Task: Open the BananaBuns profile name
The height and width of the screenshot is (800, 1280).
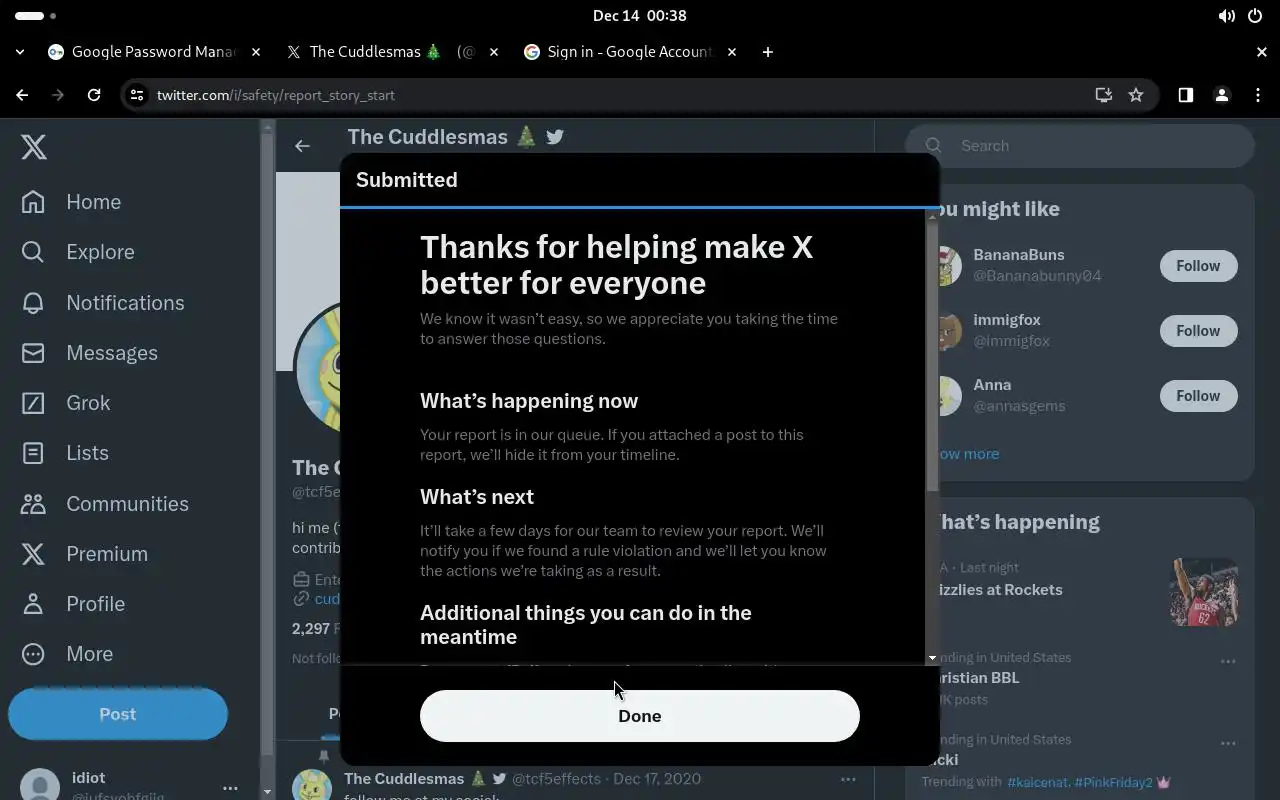Action: click(1018, 255)
